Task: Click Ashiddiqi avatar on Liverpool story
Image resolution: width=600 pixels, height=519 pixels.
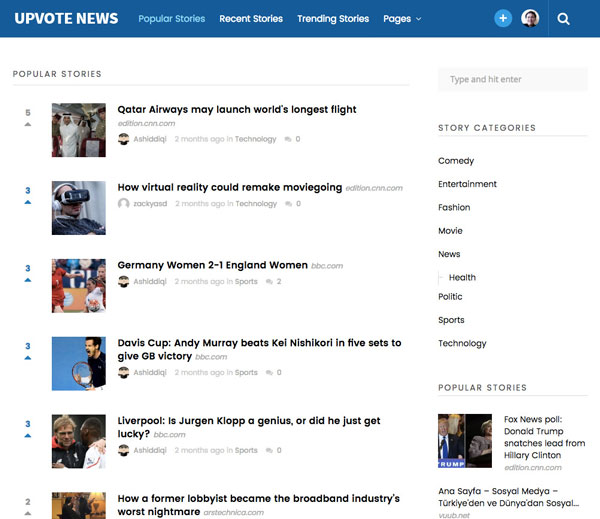Action: coord(123,450)
